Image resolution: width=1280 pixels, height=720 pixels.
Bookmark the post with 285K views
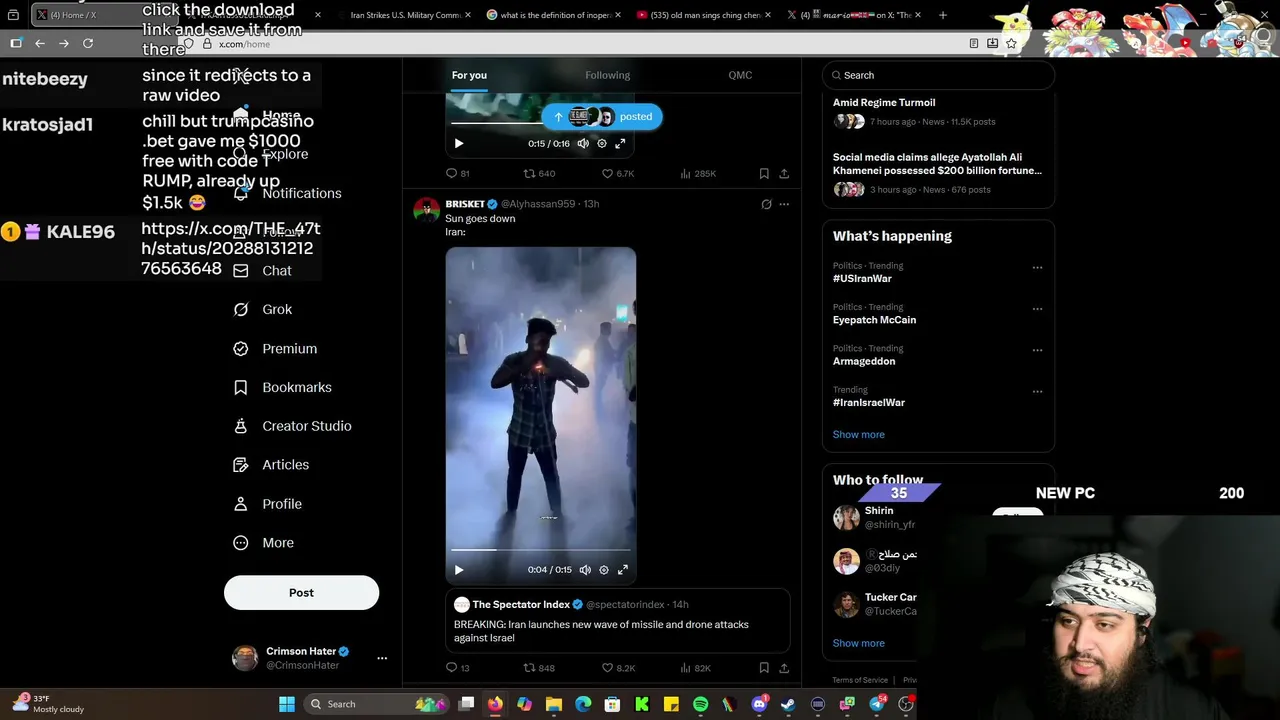764,173
